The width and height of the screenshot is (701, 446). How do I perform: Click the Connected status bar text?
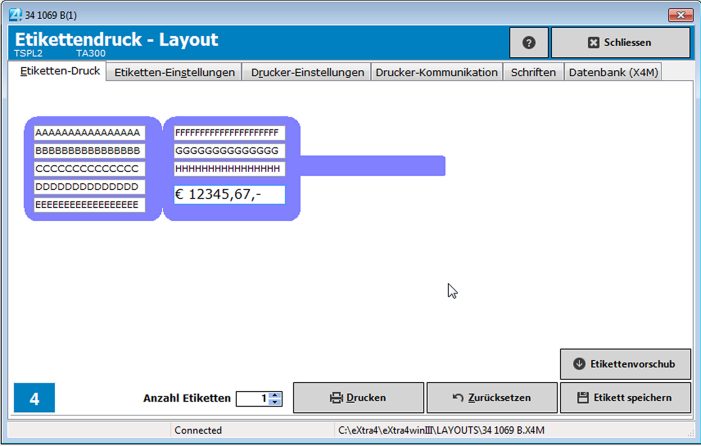pos(198,430)
